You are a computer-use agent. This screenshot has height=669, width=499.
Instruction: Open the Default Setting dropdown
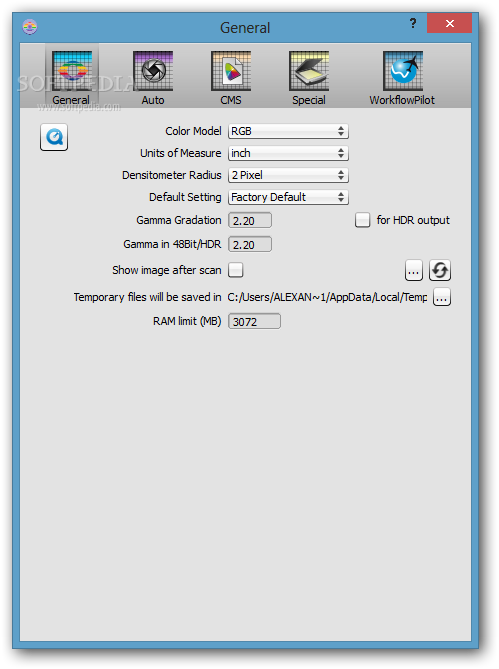click(x=288, y=197)
